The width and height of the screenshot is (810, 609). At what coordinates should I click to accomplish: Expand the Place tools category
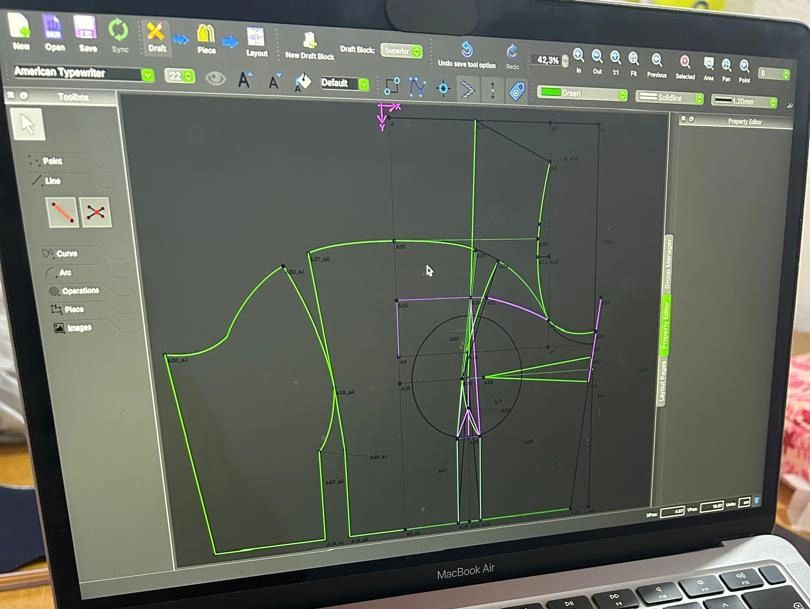(x=67, y=309)
